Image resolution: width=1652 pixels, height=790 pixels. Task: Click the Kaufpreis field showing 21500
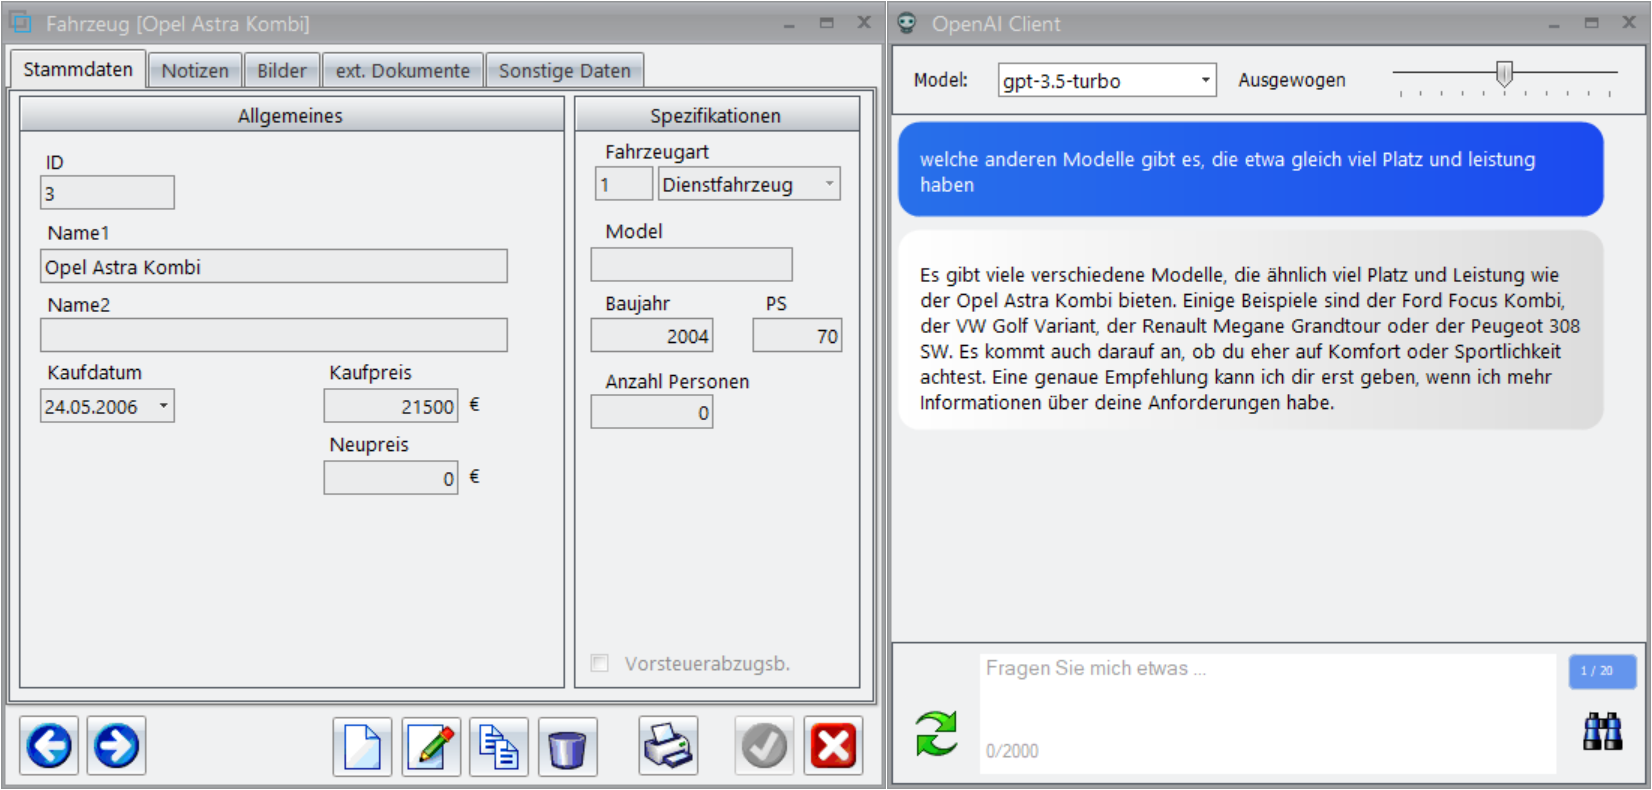point(391,406)
